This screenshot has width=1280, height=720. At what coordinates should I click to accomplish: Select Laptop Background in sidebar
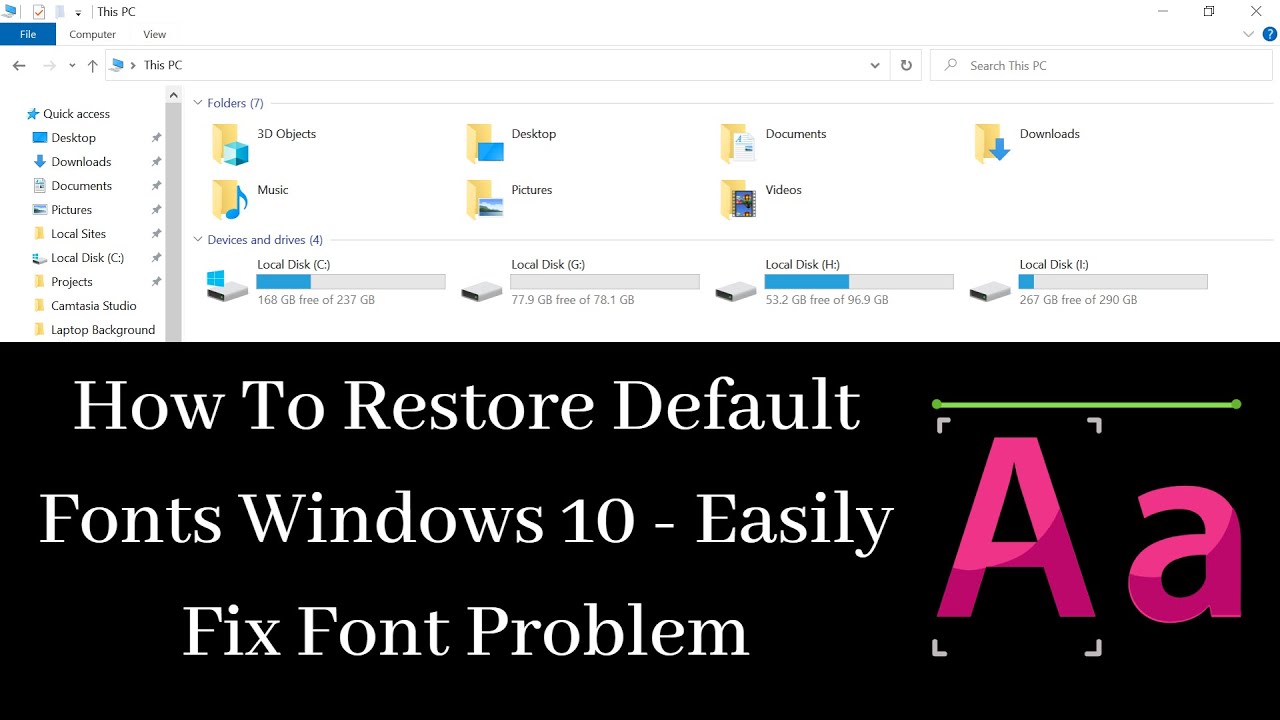[x=103, y=330]
